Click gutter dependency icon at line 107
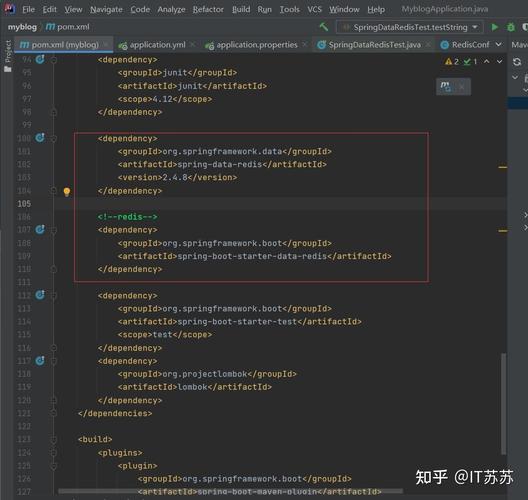The width and height of the screenshot is (528, 500). [40, 229]
